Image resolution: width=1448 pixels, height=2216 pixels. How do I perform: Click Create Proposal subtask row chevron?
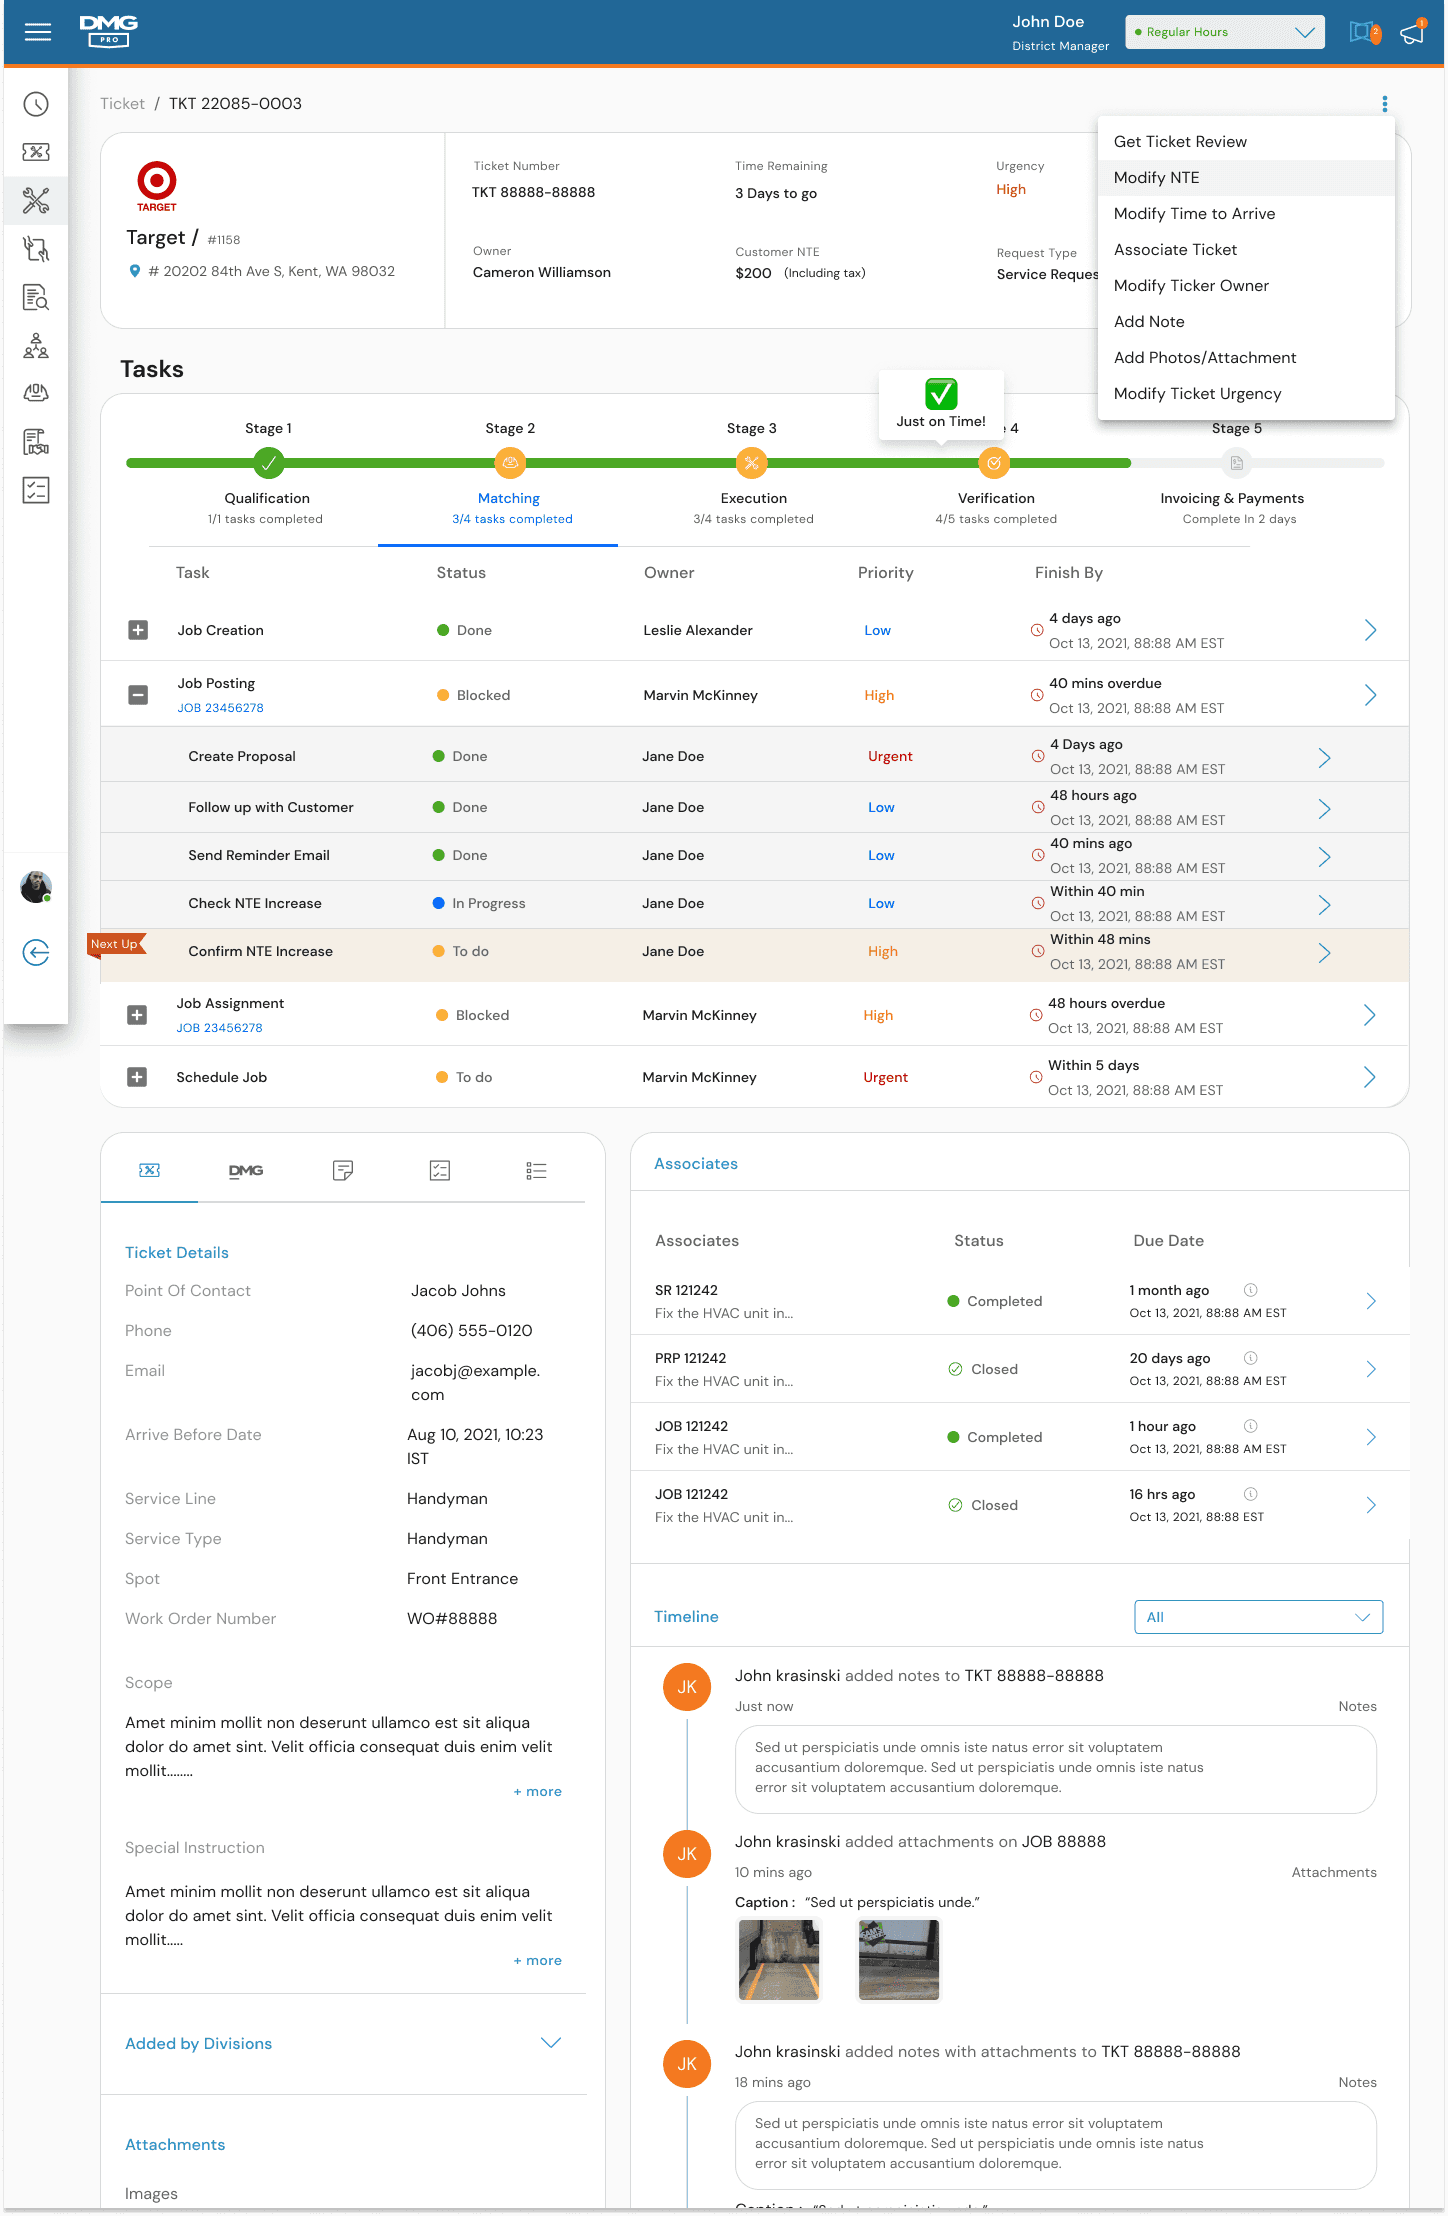point(1325,758)
